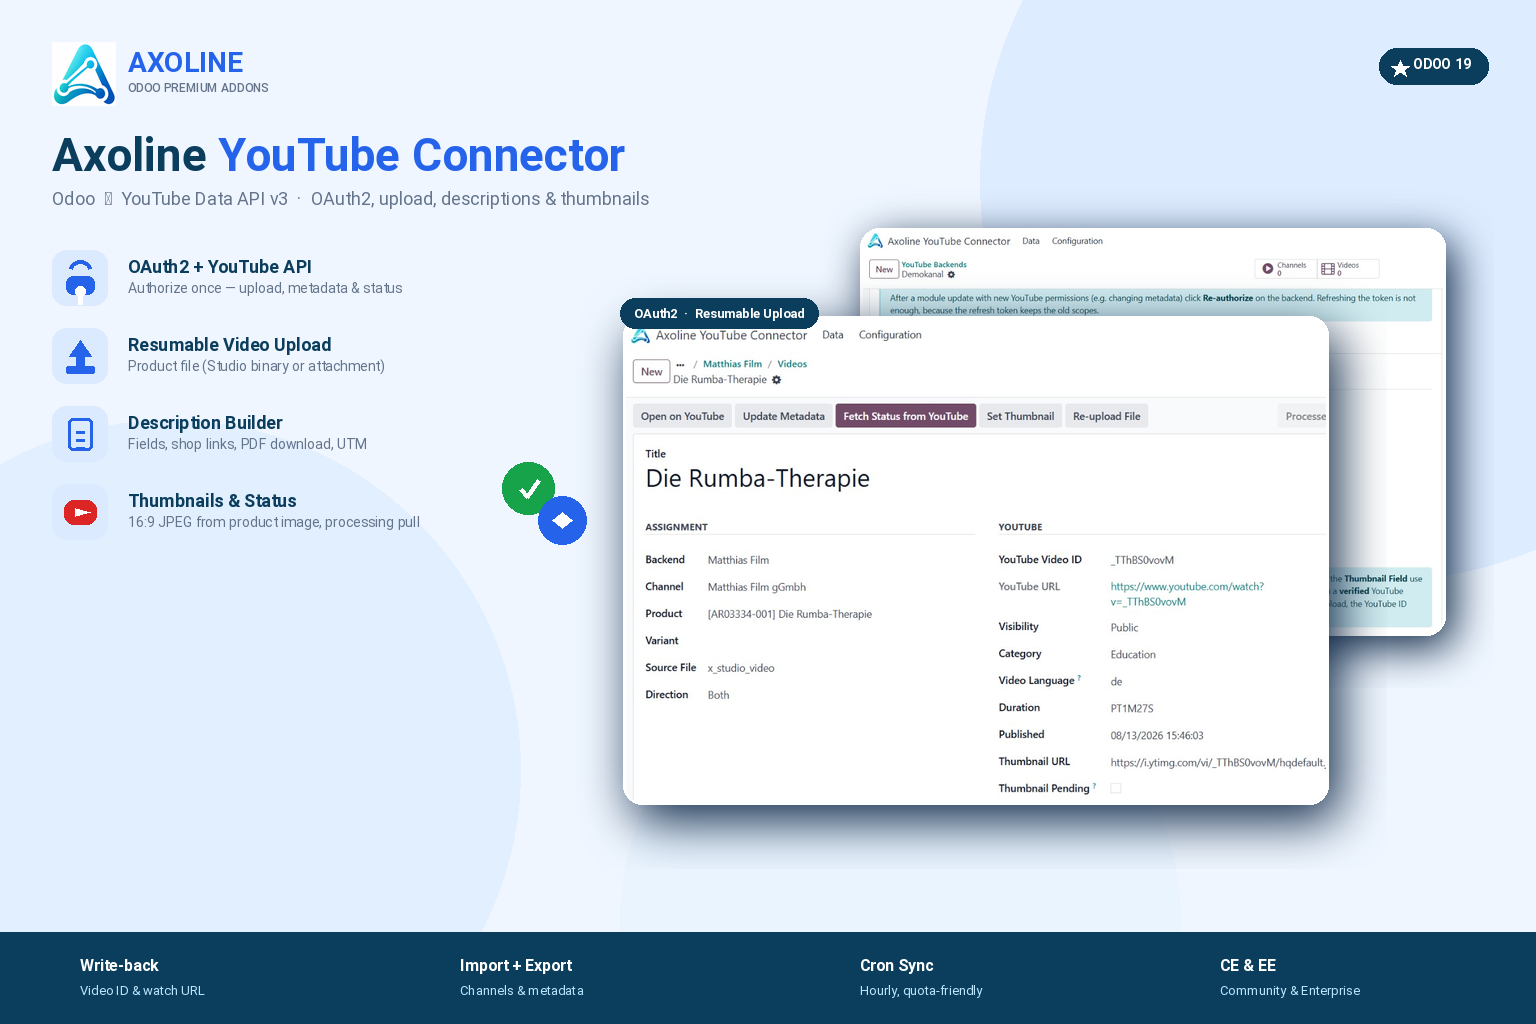Click Re-upload File button
The height and width of the screenshot is (1024, 1536).
pos(1107,416)
